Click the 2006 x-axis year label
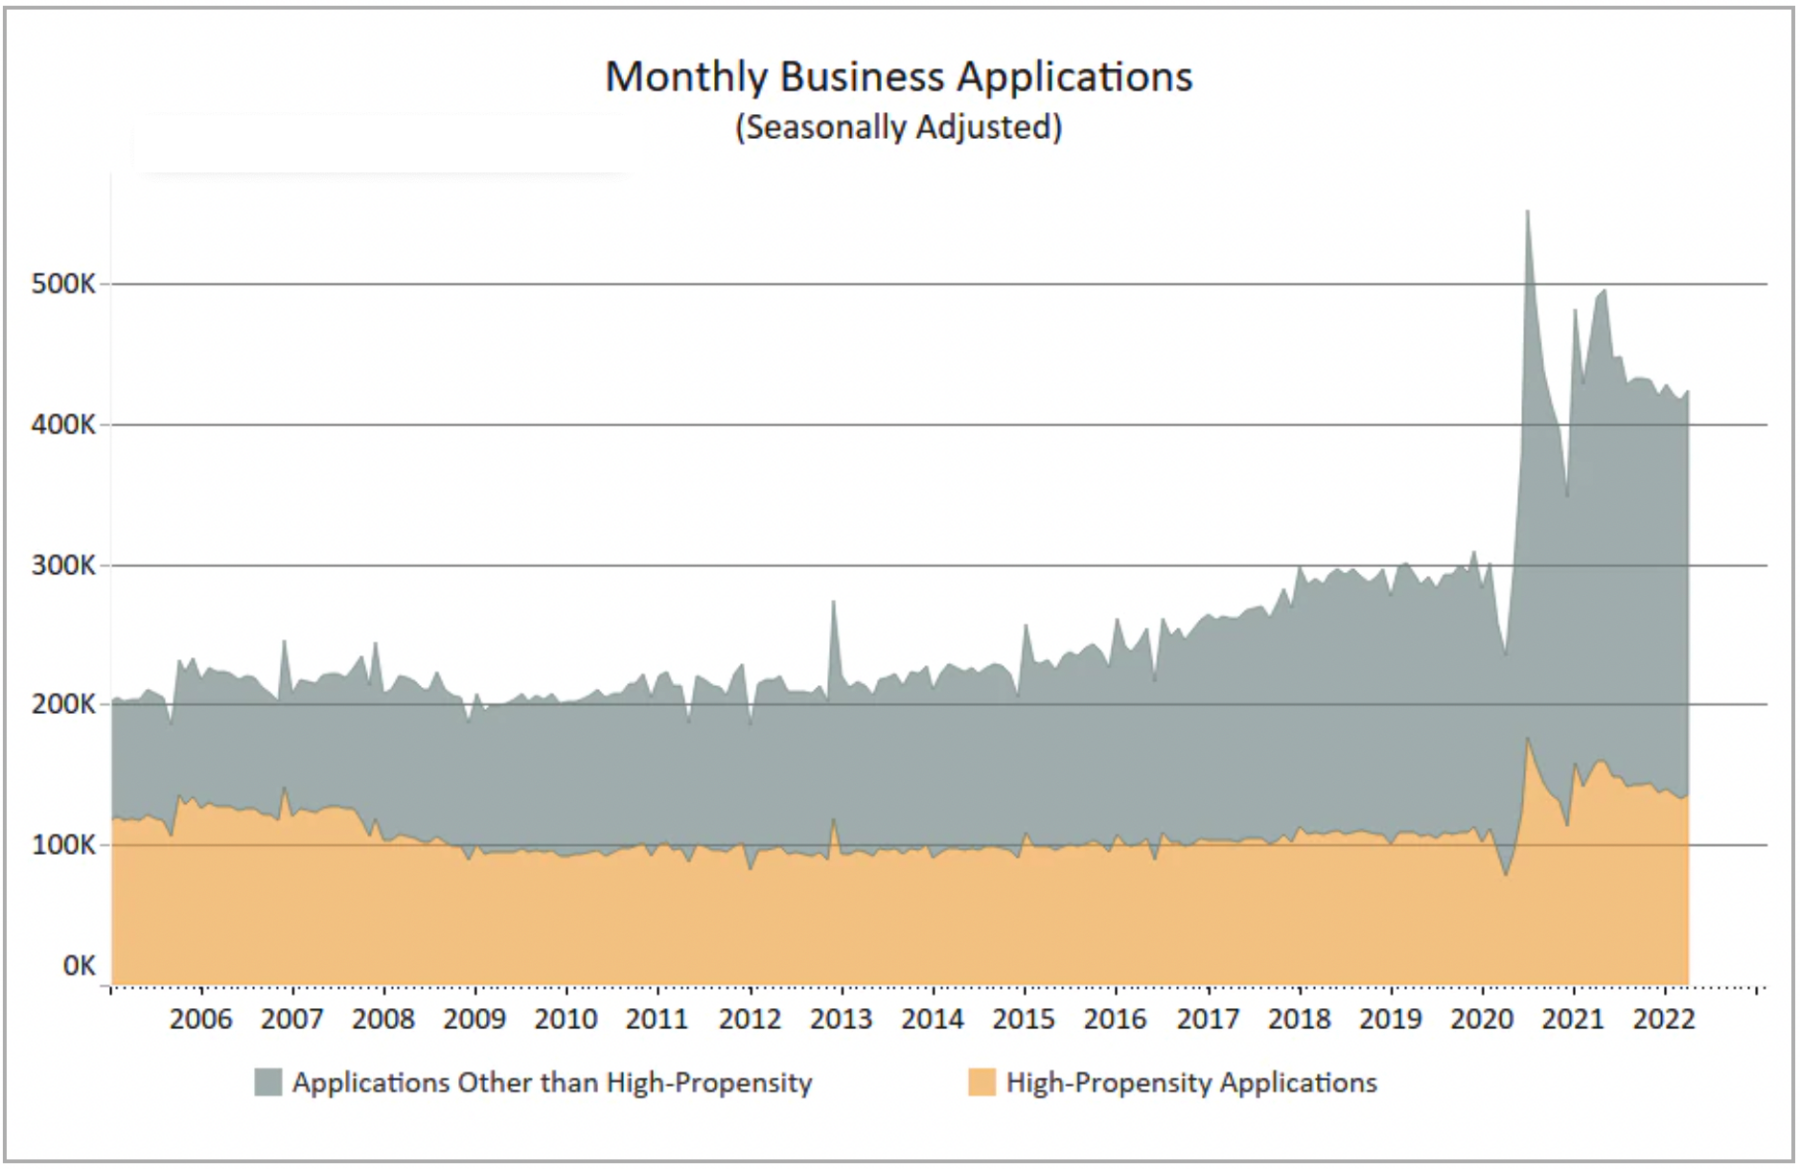Viewport: 1800px width, 1169px height. [201, 1019]
